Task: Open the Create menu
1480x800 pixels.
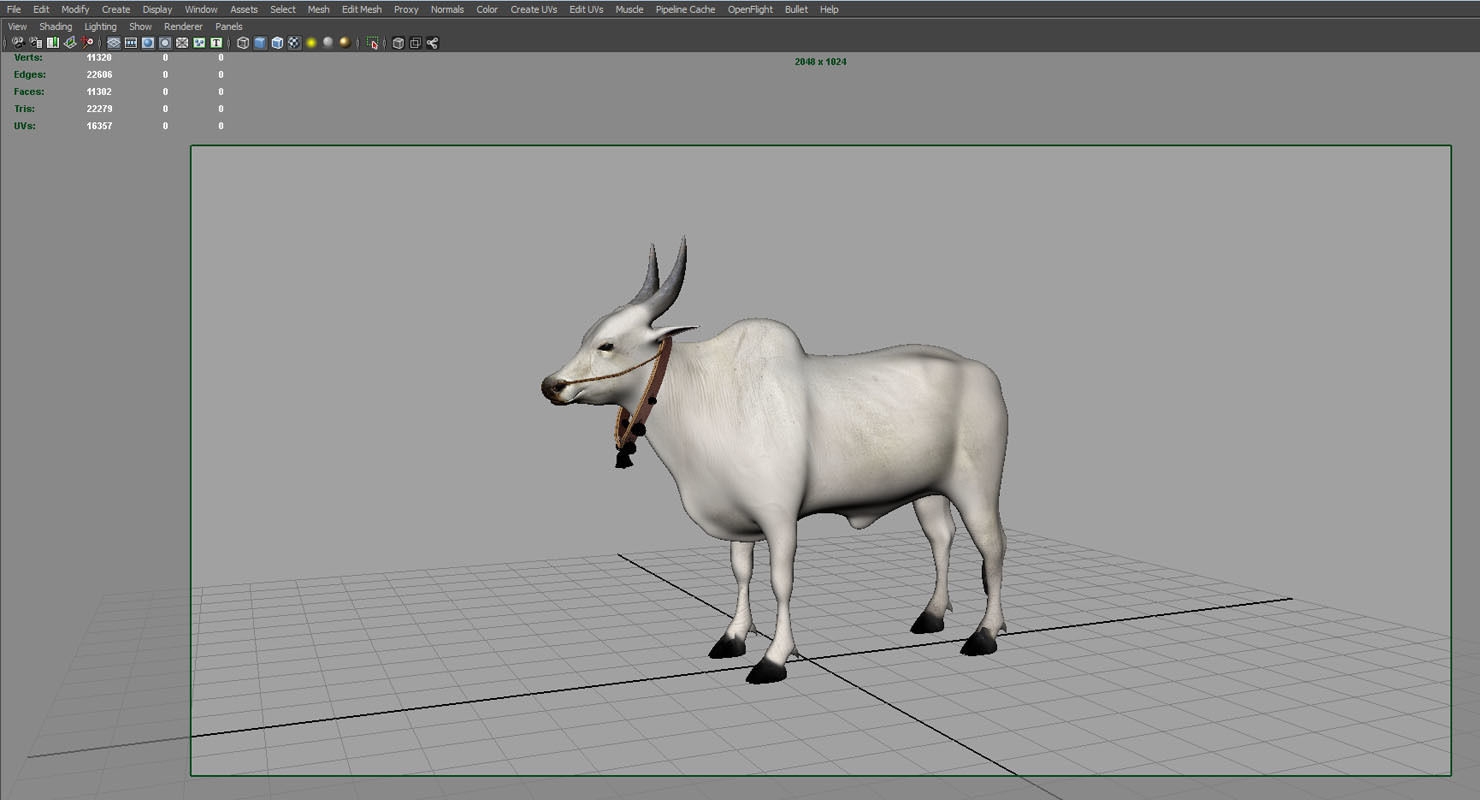Action: 116,9
